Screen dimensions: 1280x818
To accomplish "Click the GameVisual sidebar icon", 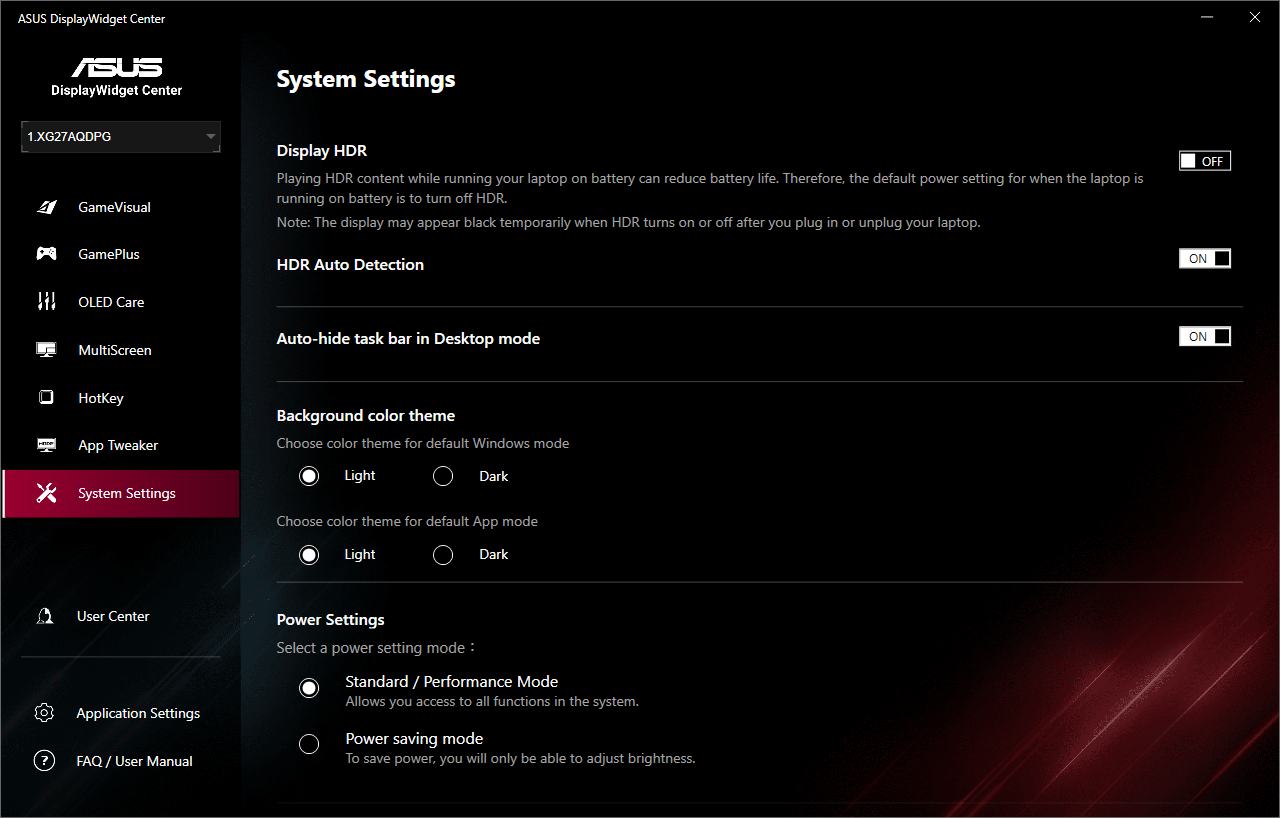I will [x=46, y=207].
